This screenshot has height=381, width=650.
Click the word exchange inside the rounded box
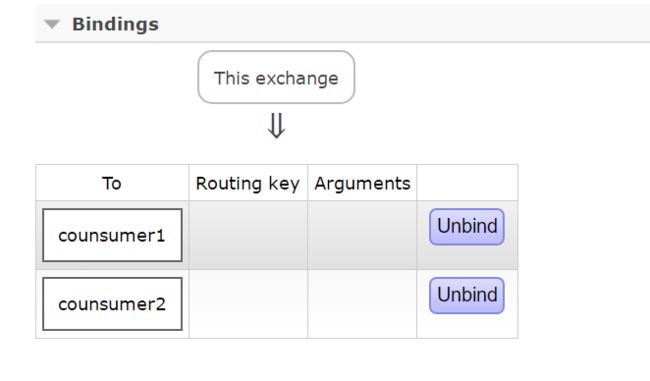(297, 79)
